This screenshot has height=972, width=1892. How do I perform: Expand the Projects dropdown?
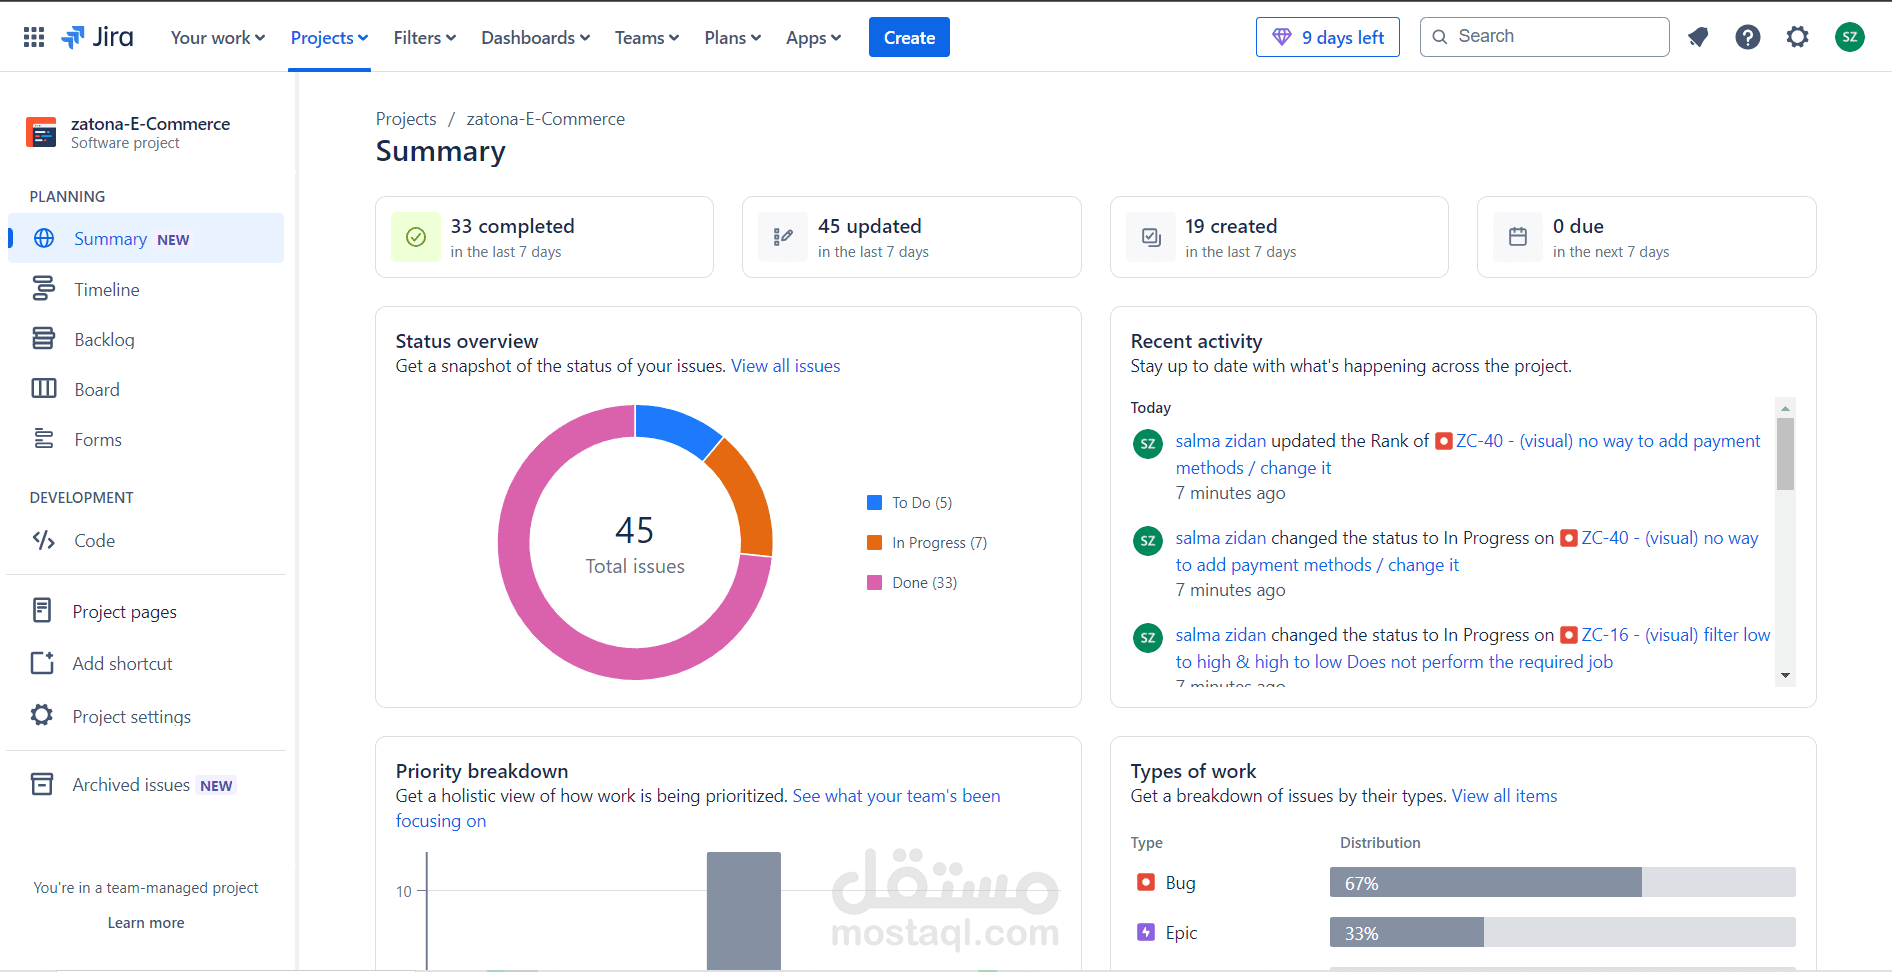point(329,37)
